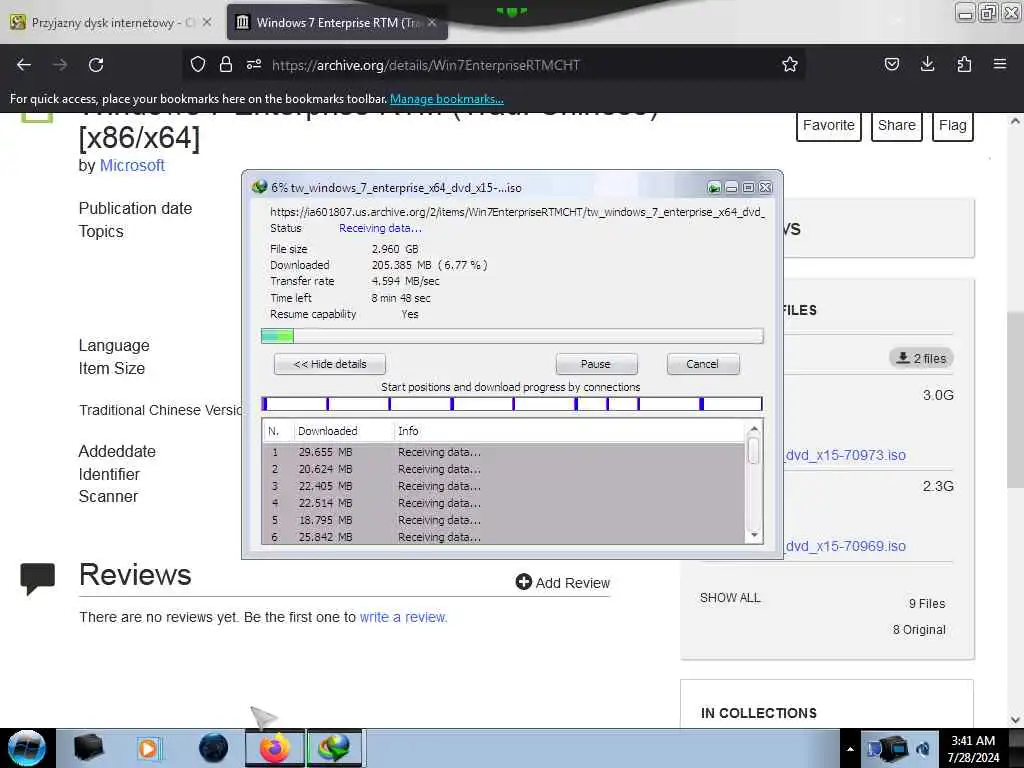Open the shield tracking protection icon
The image size is (1024, 768).
click(198, 64)
